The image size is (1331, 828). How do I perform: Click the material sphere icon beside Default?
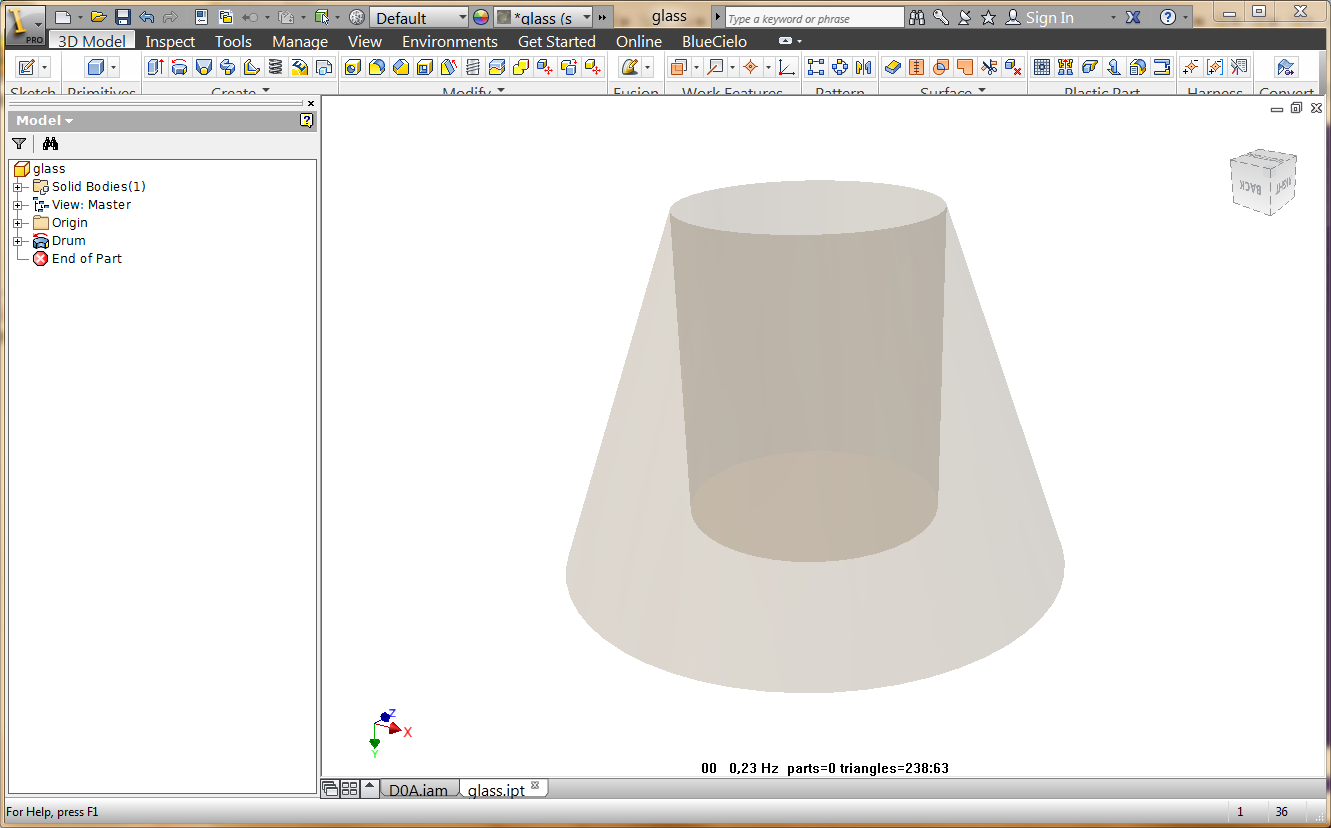(357, 17)
